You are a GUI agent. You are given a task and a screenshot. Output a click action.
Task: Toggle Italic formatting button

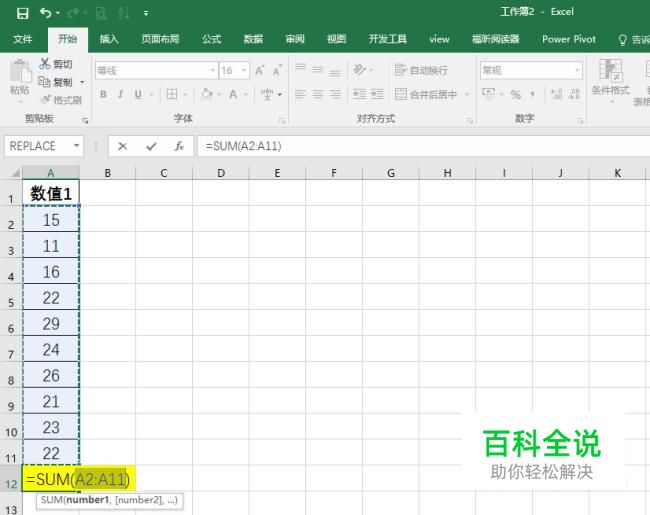click(120, 95)
